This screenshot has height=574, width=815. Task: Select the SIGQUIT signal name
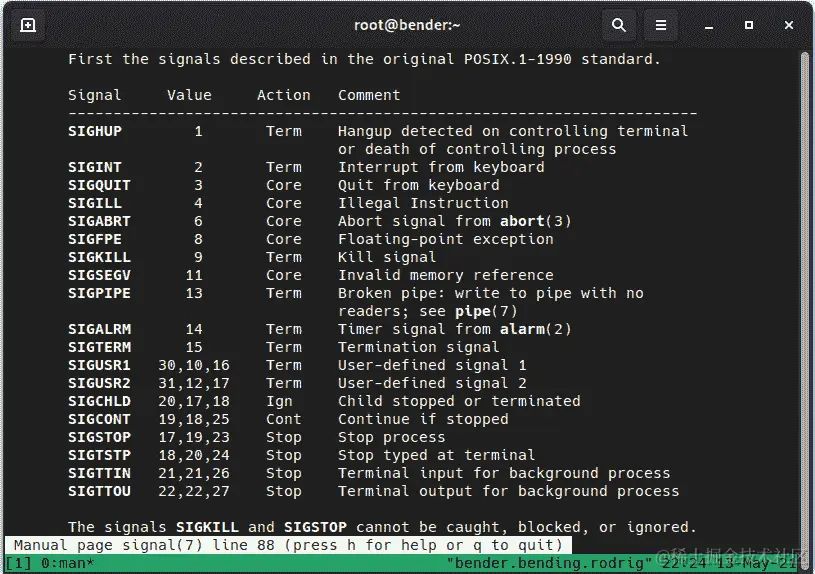pyautogui.click(x=99, y=185)
